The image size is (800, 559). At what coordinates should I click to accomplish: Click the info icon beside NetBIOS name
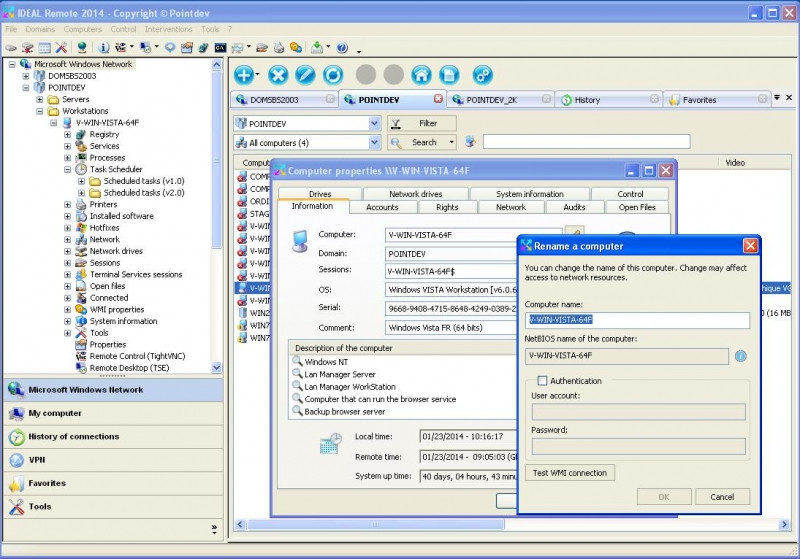click(x=741, y=356)
